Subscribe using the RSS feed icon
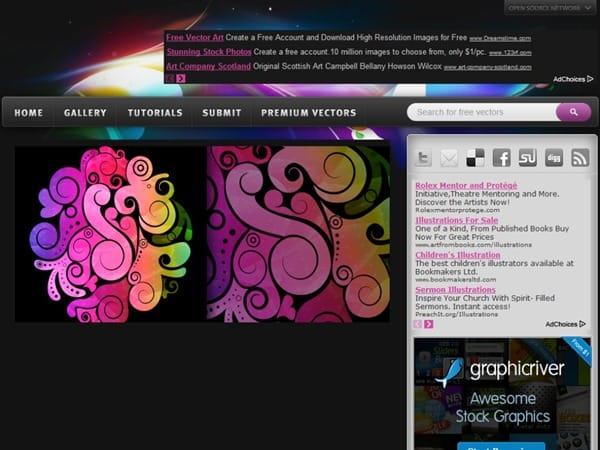Viewport: 600px width, 450px height. click(x=580, y=158)
